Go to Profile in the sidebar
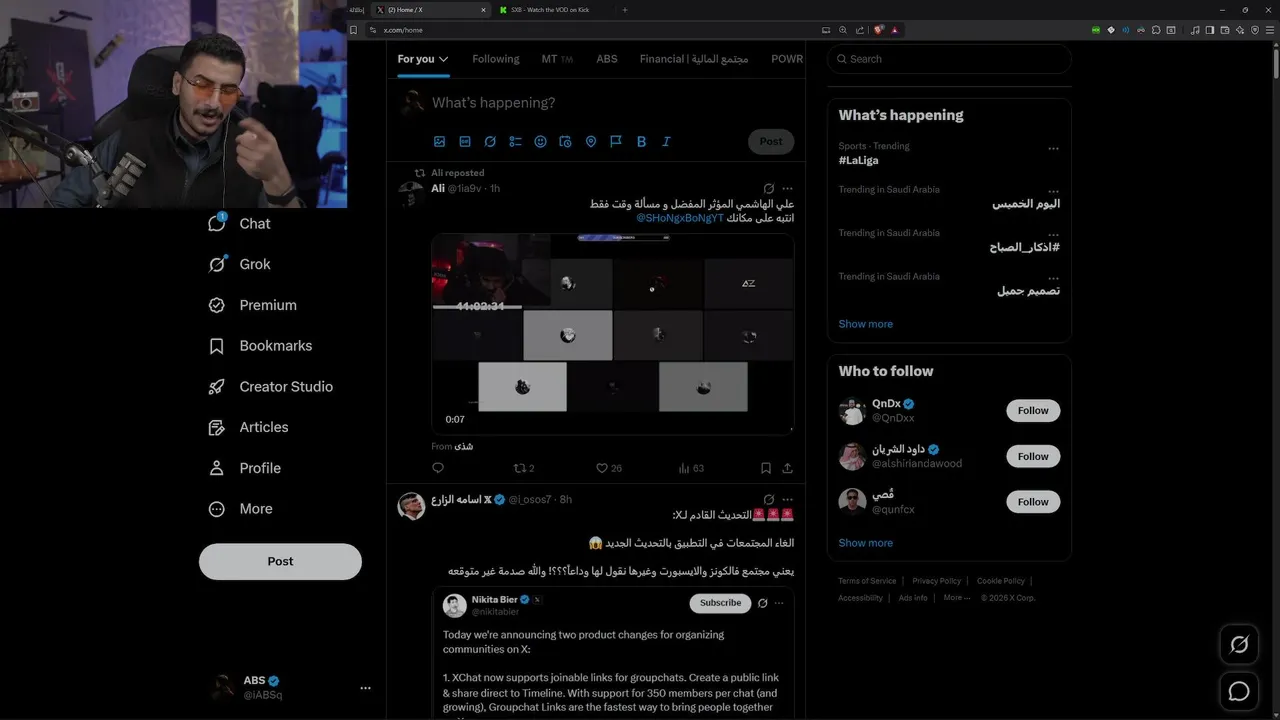Viewport: 1280px width, 720px height. click(x=244, y=468)
